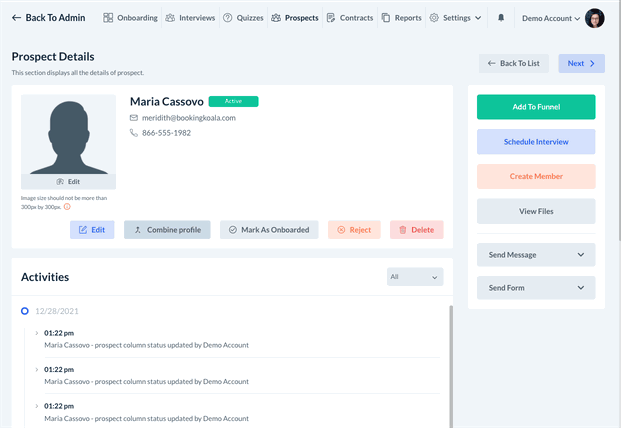Click the Edit bar under profile photo
Image resolution: width=621 pixels, height=428 pixels.
(68, 182)
